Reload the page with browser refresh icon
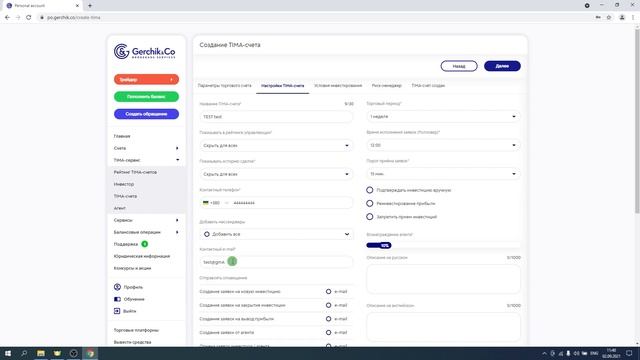Screen dimensions: 640x360 [x=29, y=18]
